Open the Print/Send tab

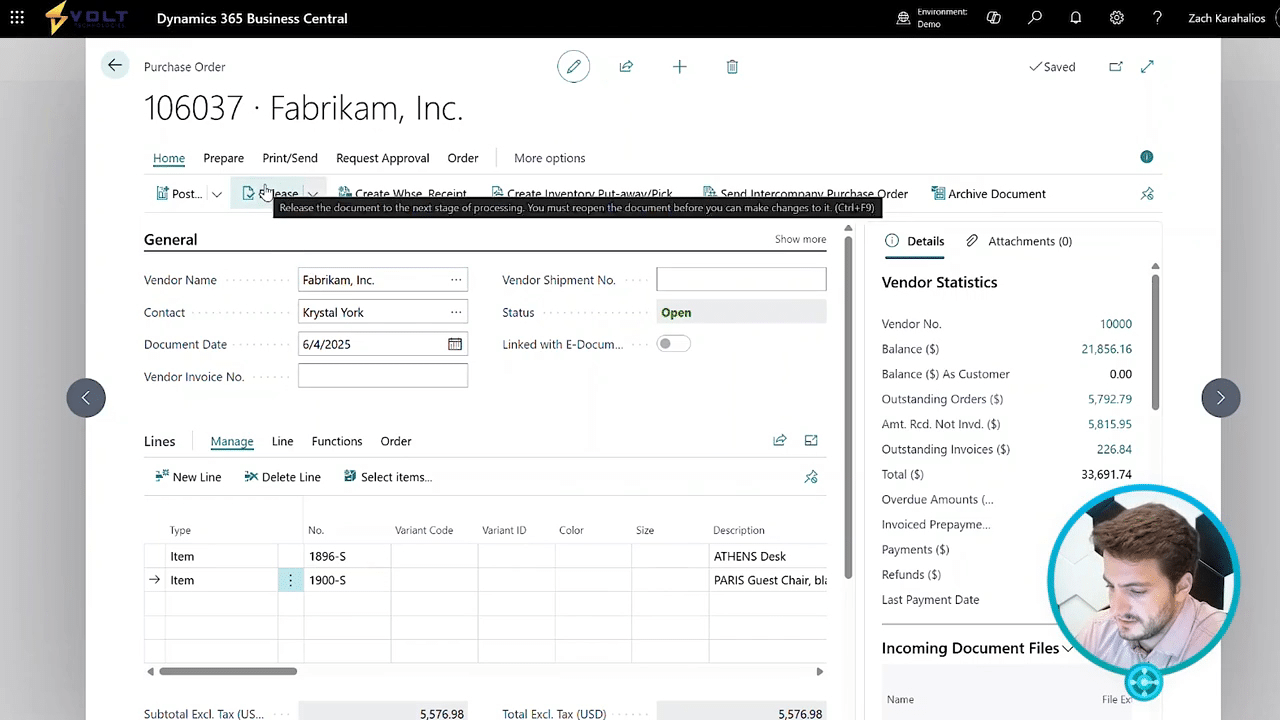point(290,158)
